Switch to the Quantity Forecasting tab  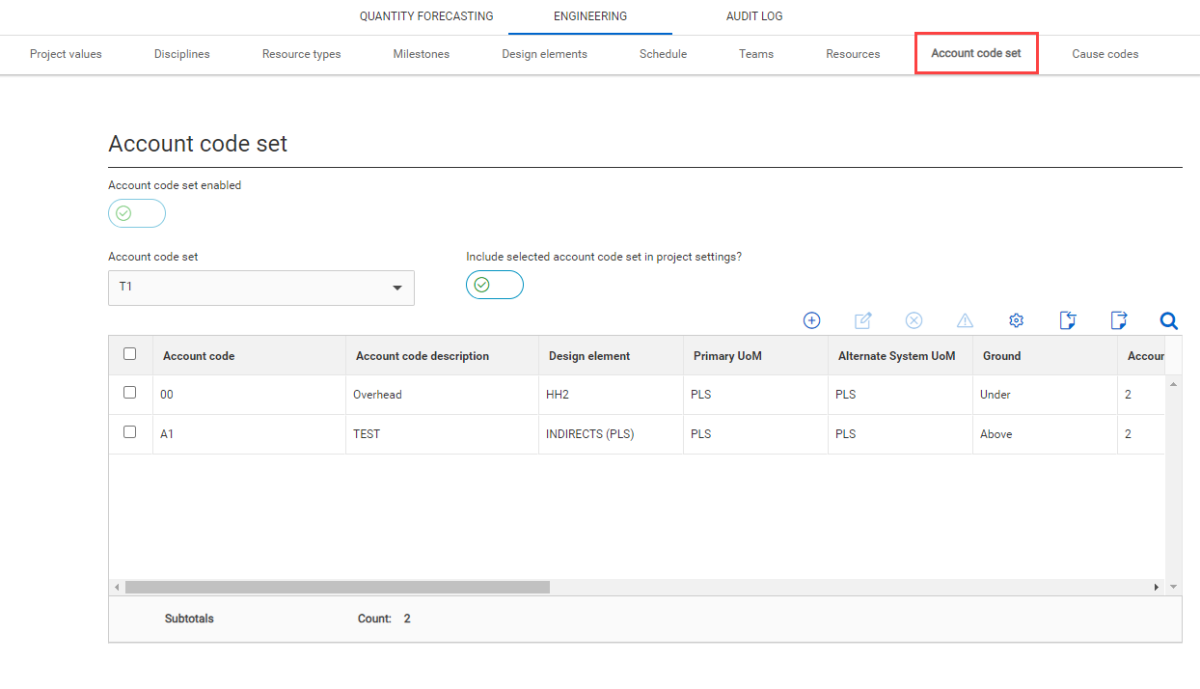pos(426,17)
